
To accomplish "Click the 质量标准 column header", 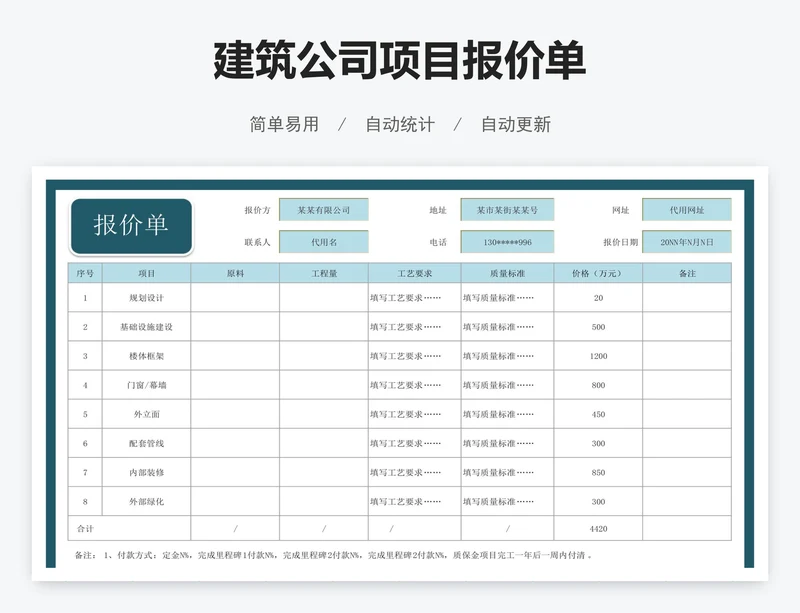I will [x=508, y=273].
